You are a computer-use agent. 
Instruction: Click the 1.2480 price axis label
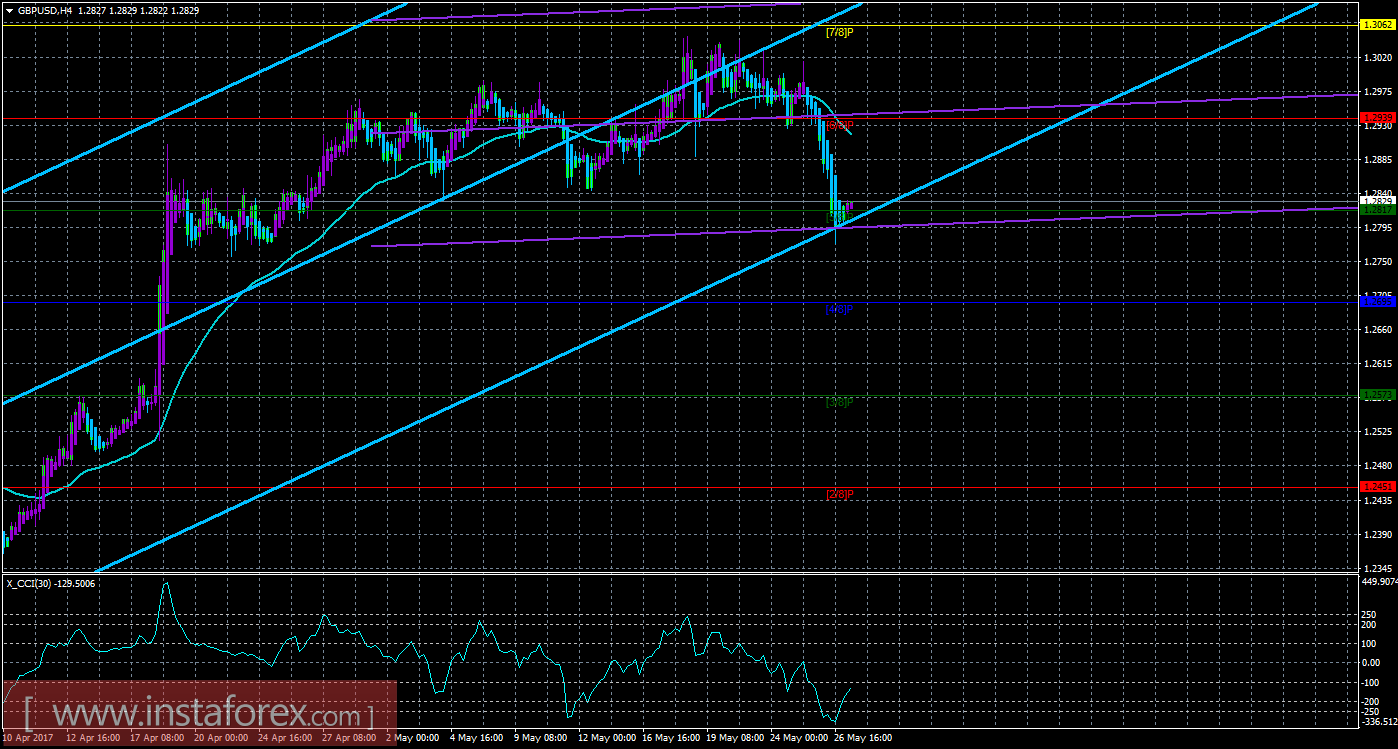coord(1378,466)
